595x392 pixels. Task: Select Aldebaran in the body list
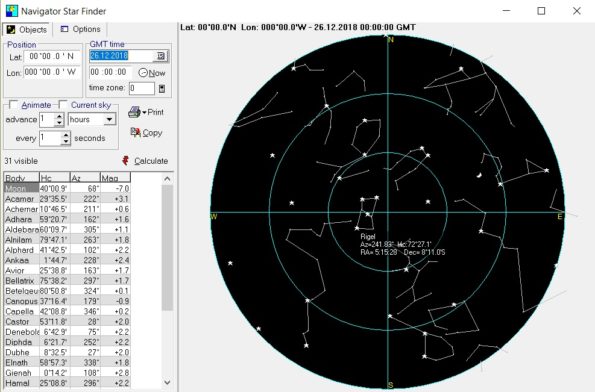[x=67, y=229]
